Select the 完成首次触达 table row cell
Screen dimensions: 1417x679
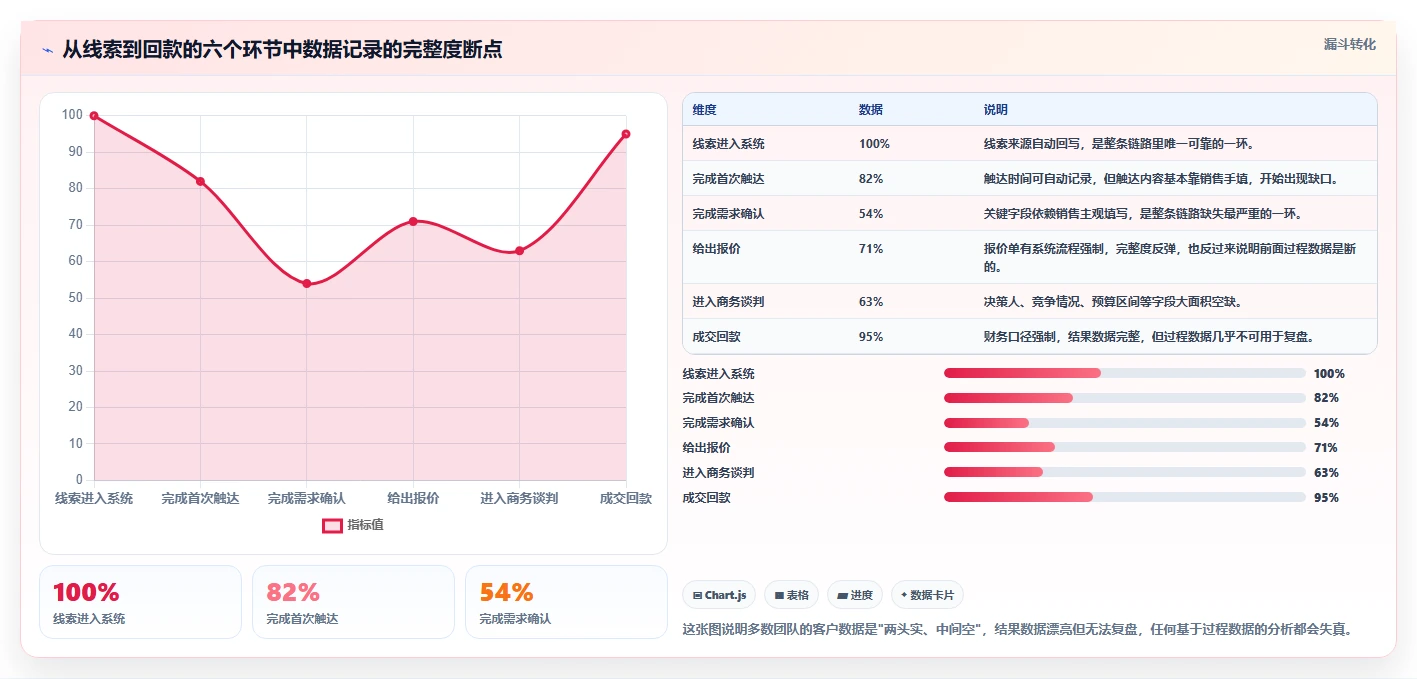[728, 179]
